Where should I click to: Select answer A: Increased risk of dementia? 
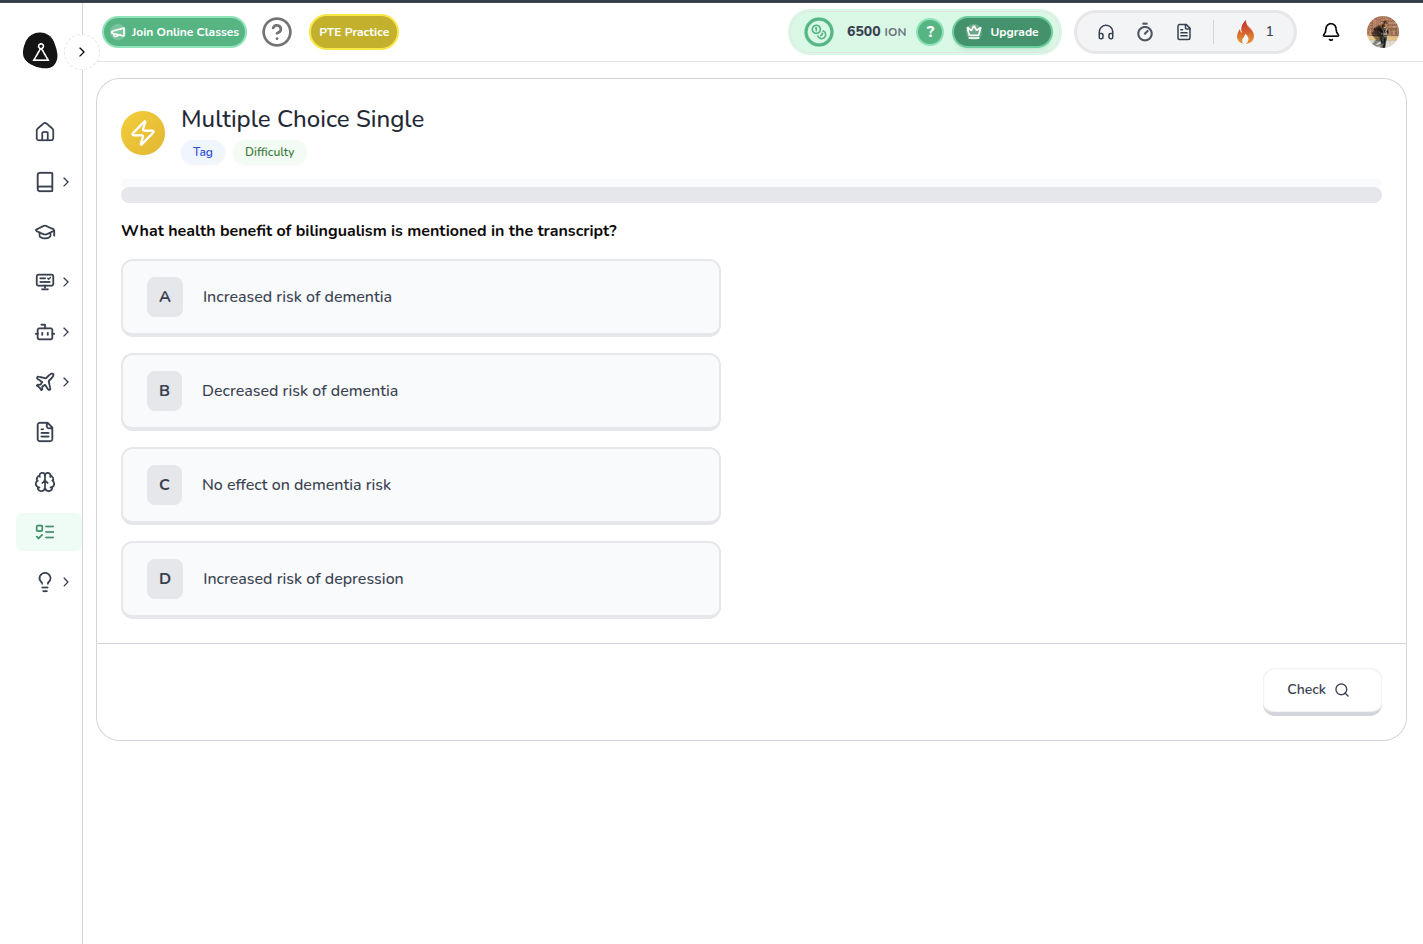[420, 297]
